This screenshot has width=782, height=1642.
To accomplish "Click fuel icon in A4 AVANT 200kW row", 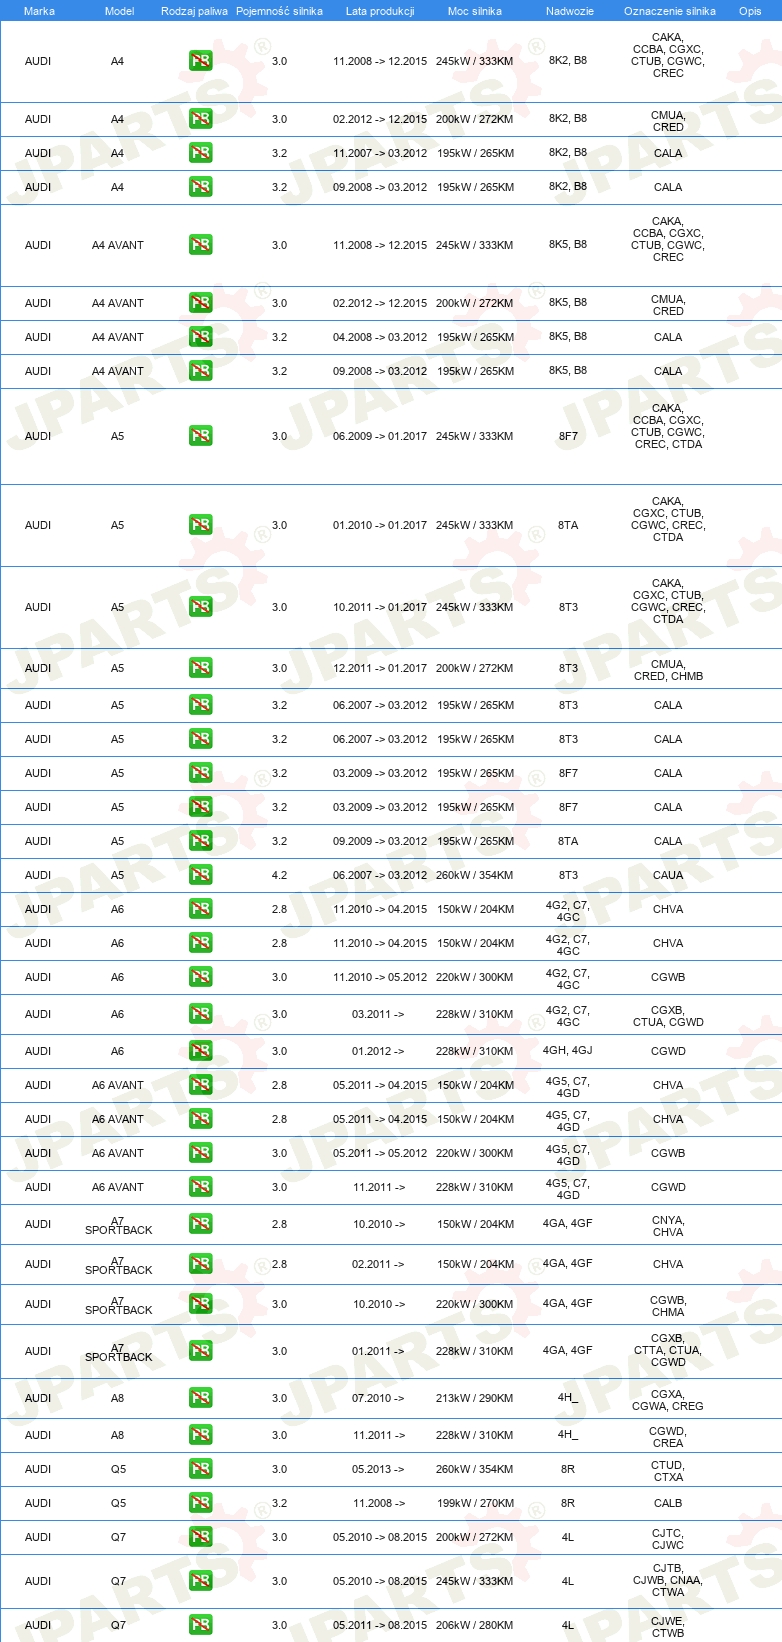I will tap(200, 303).
